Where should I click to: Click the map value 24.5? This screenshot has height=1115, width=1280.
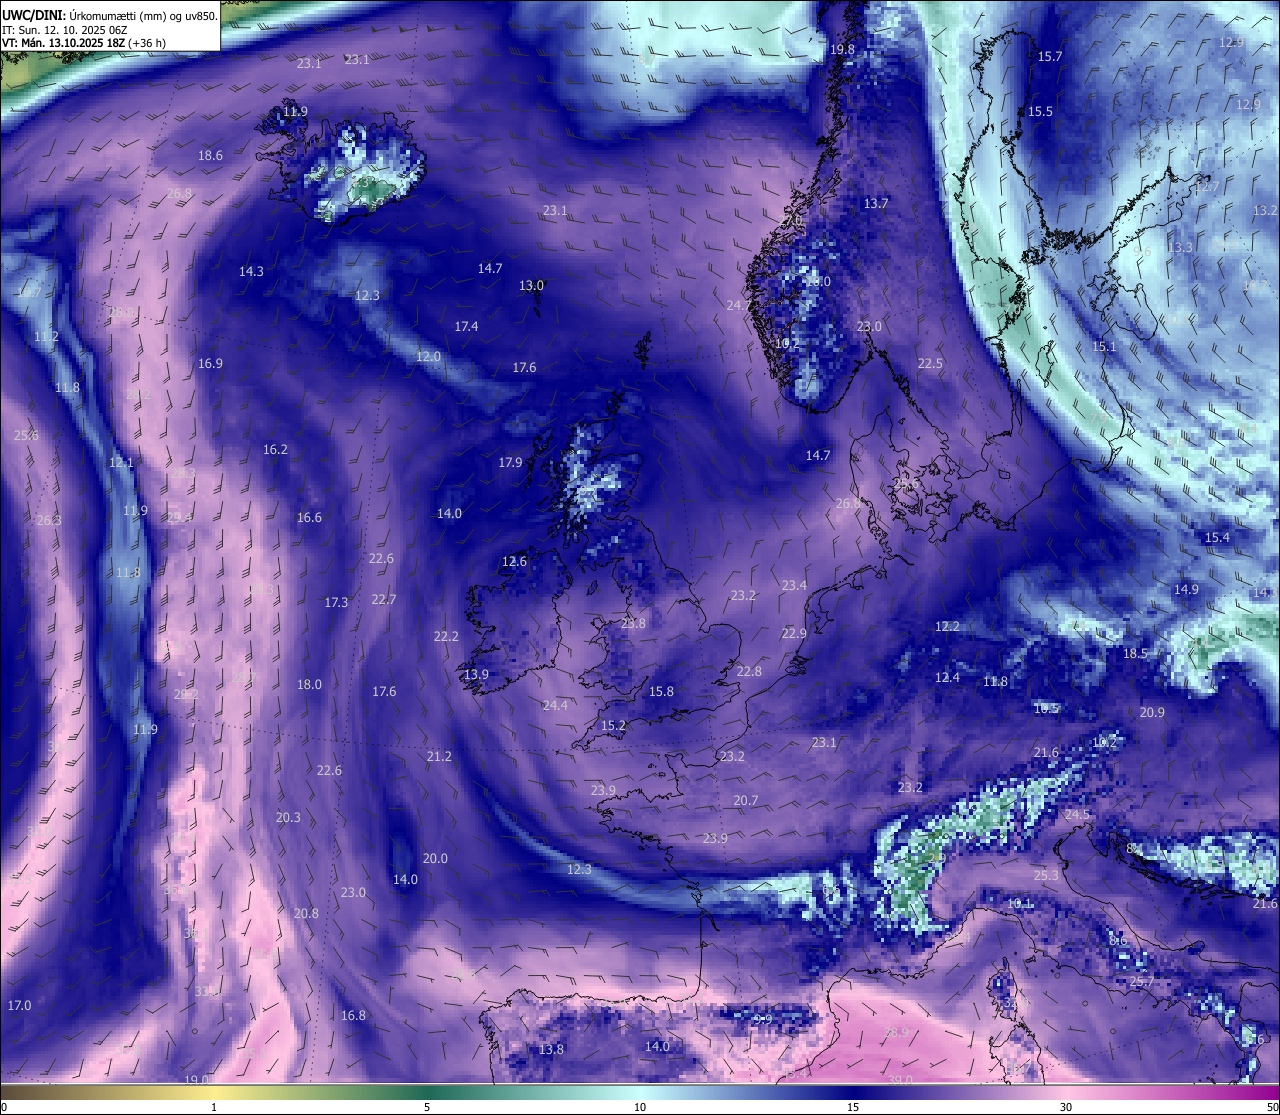pyautogui.click(x=1077, y=815)
